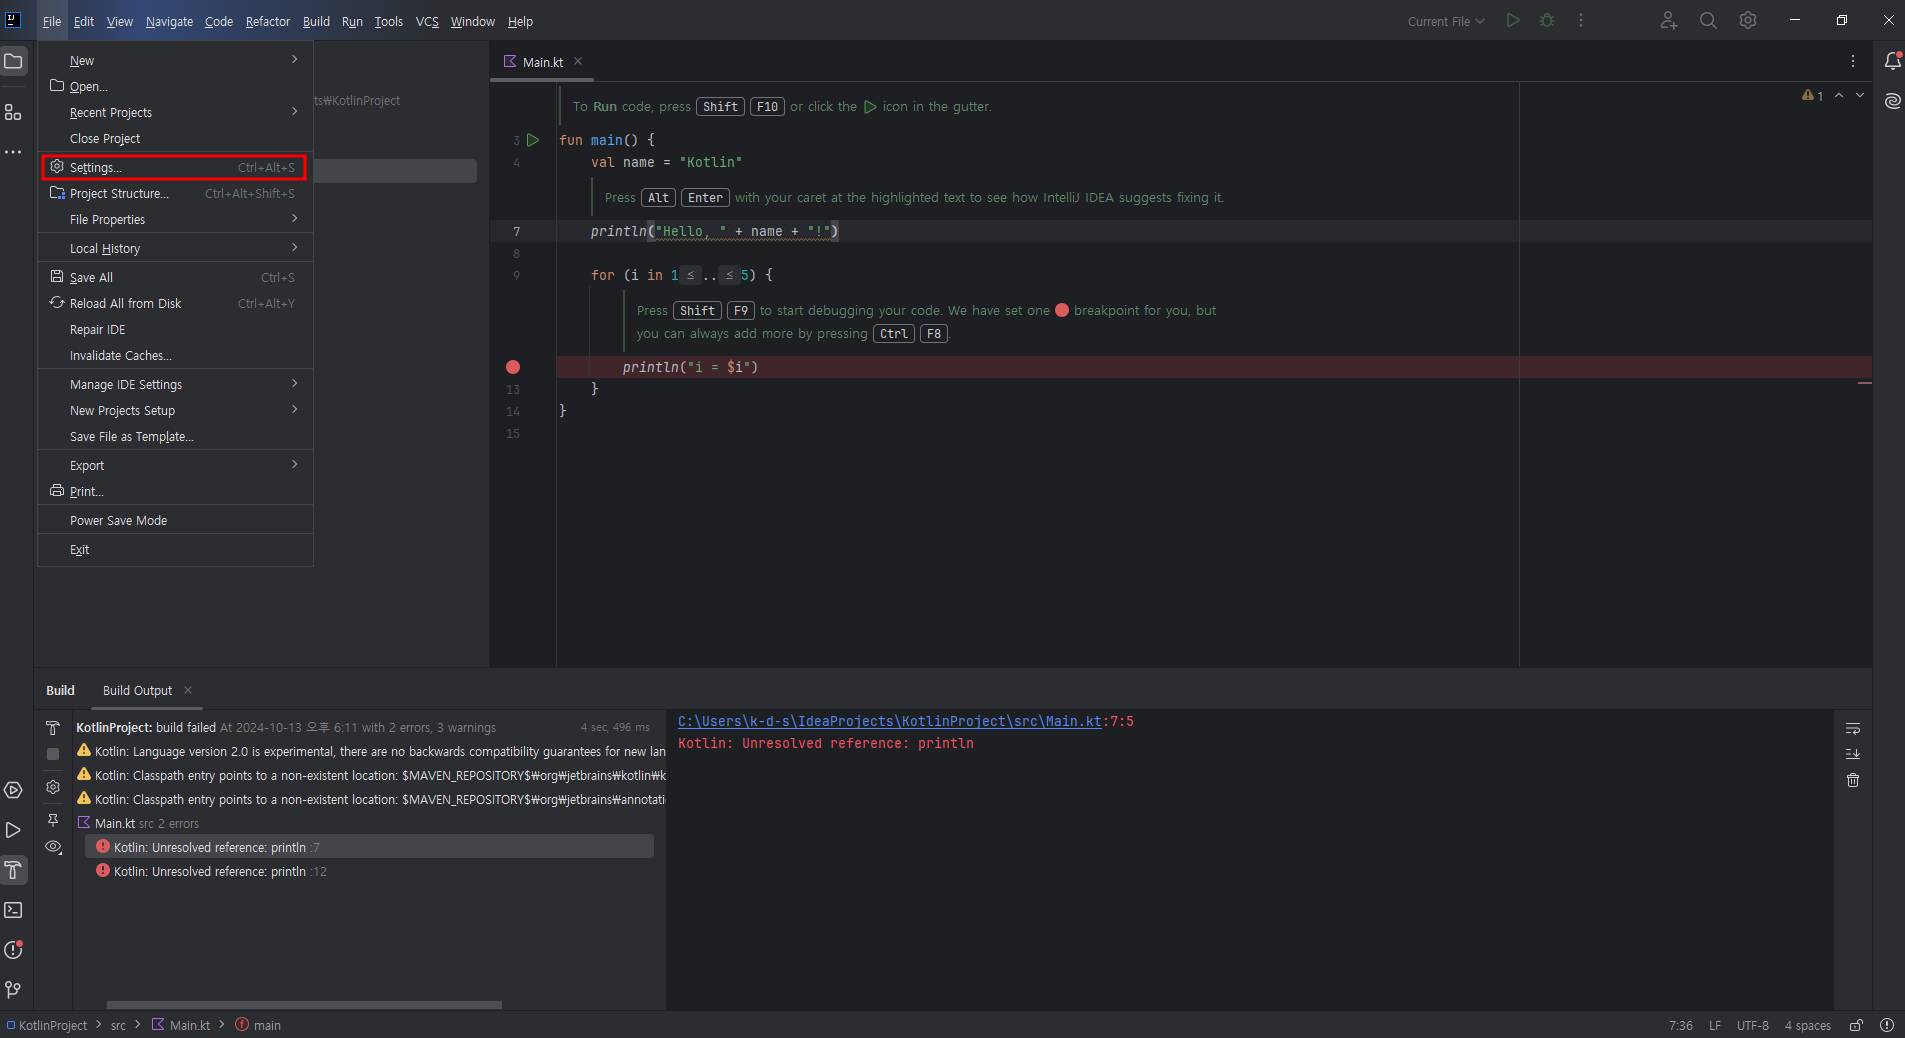Toggle soft-wrap in build output console
Screen dimensions: 1905x1038
point(1853,728)
